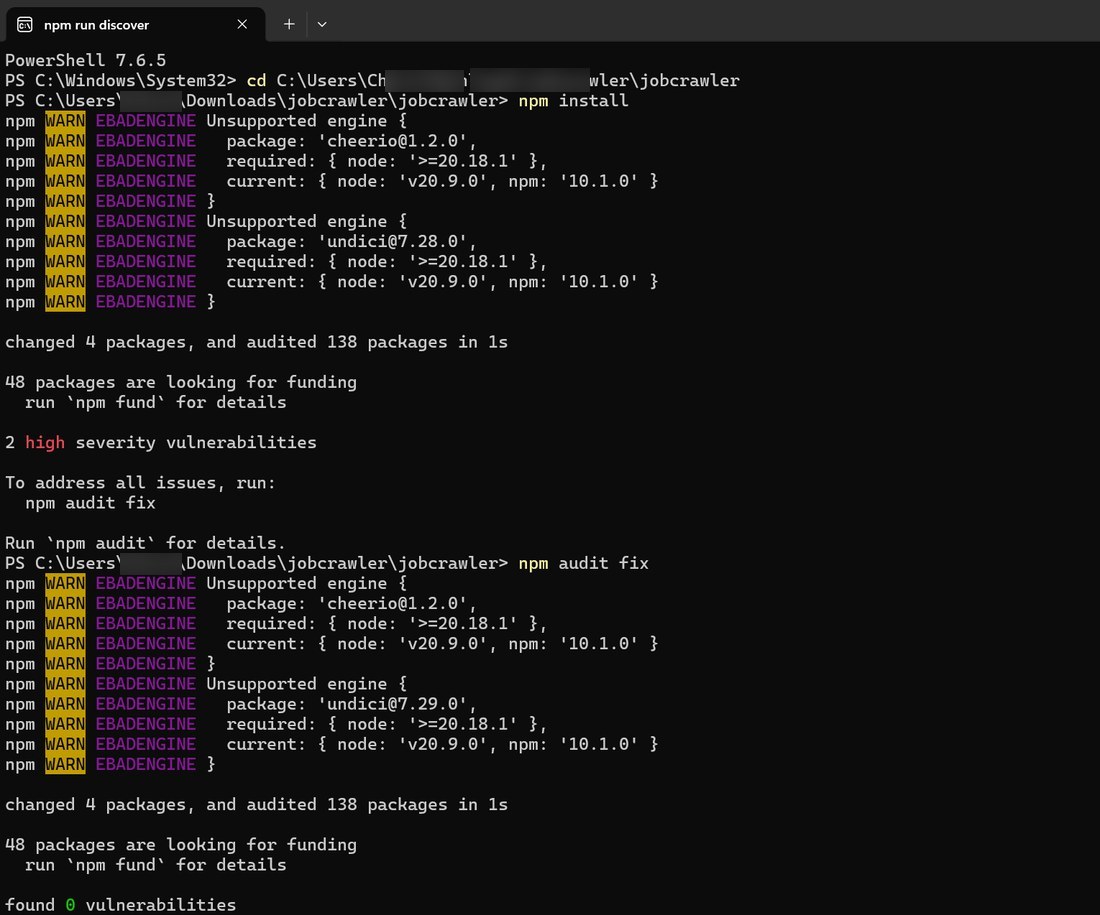This screenshot has width=1100, height=915.
Task: Click the 'undici@7.29.0' package line
Action: pos(351,704)
